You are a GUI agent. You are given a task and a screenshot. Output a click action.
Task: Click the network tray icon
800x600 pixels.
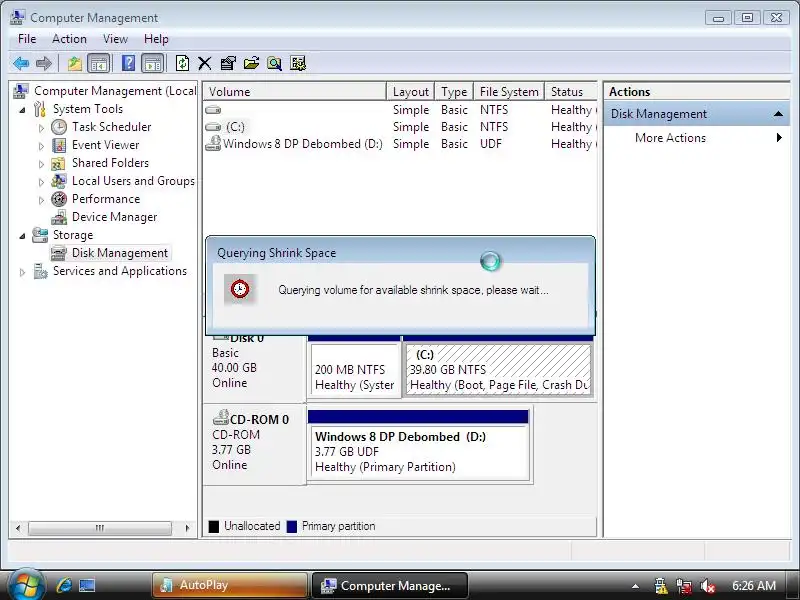pos(684,586)
